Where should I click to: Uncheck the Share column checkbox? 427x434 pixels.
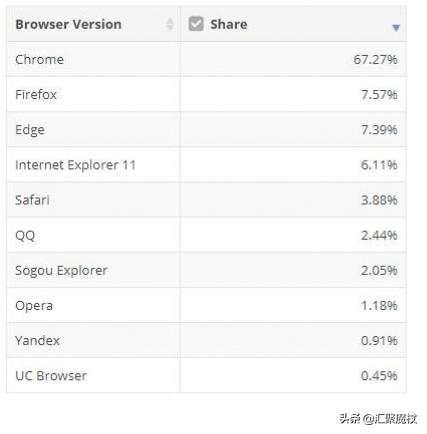point(196,24)
